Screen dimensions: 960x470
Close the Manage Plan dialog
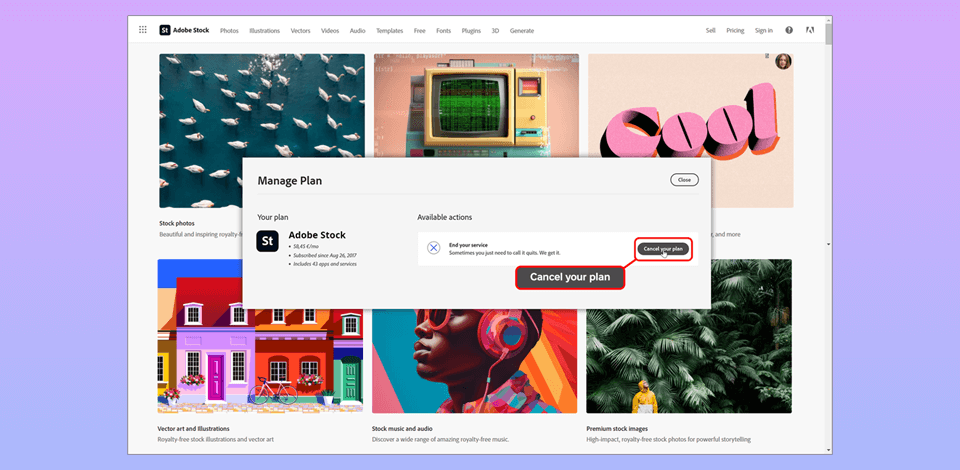coord(684,180)
